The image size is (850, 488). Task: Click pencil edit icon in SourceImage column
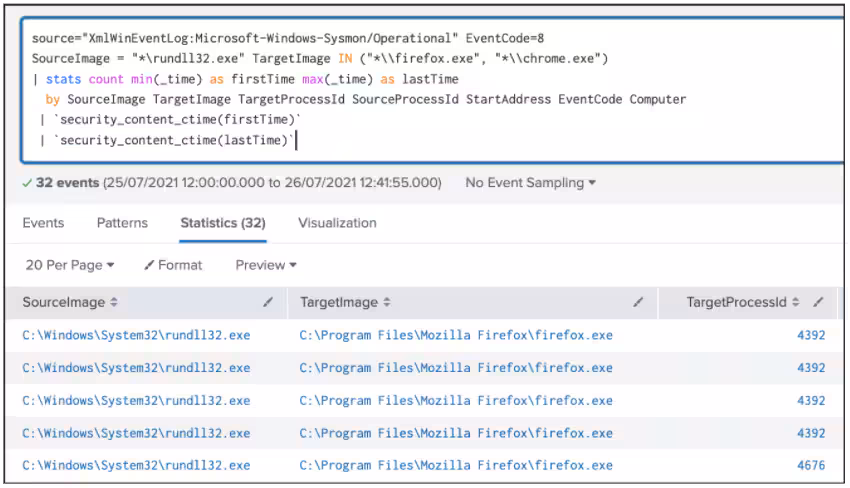(x=268, y=302)
